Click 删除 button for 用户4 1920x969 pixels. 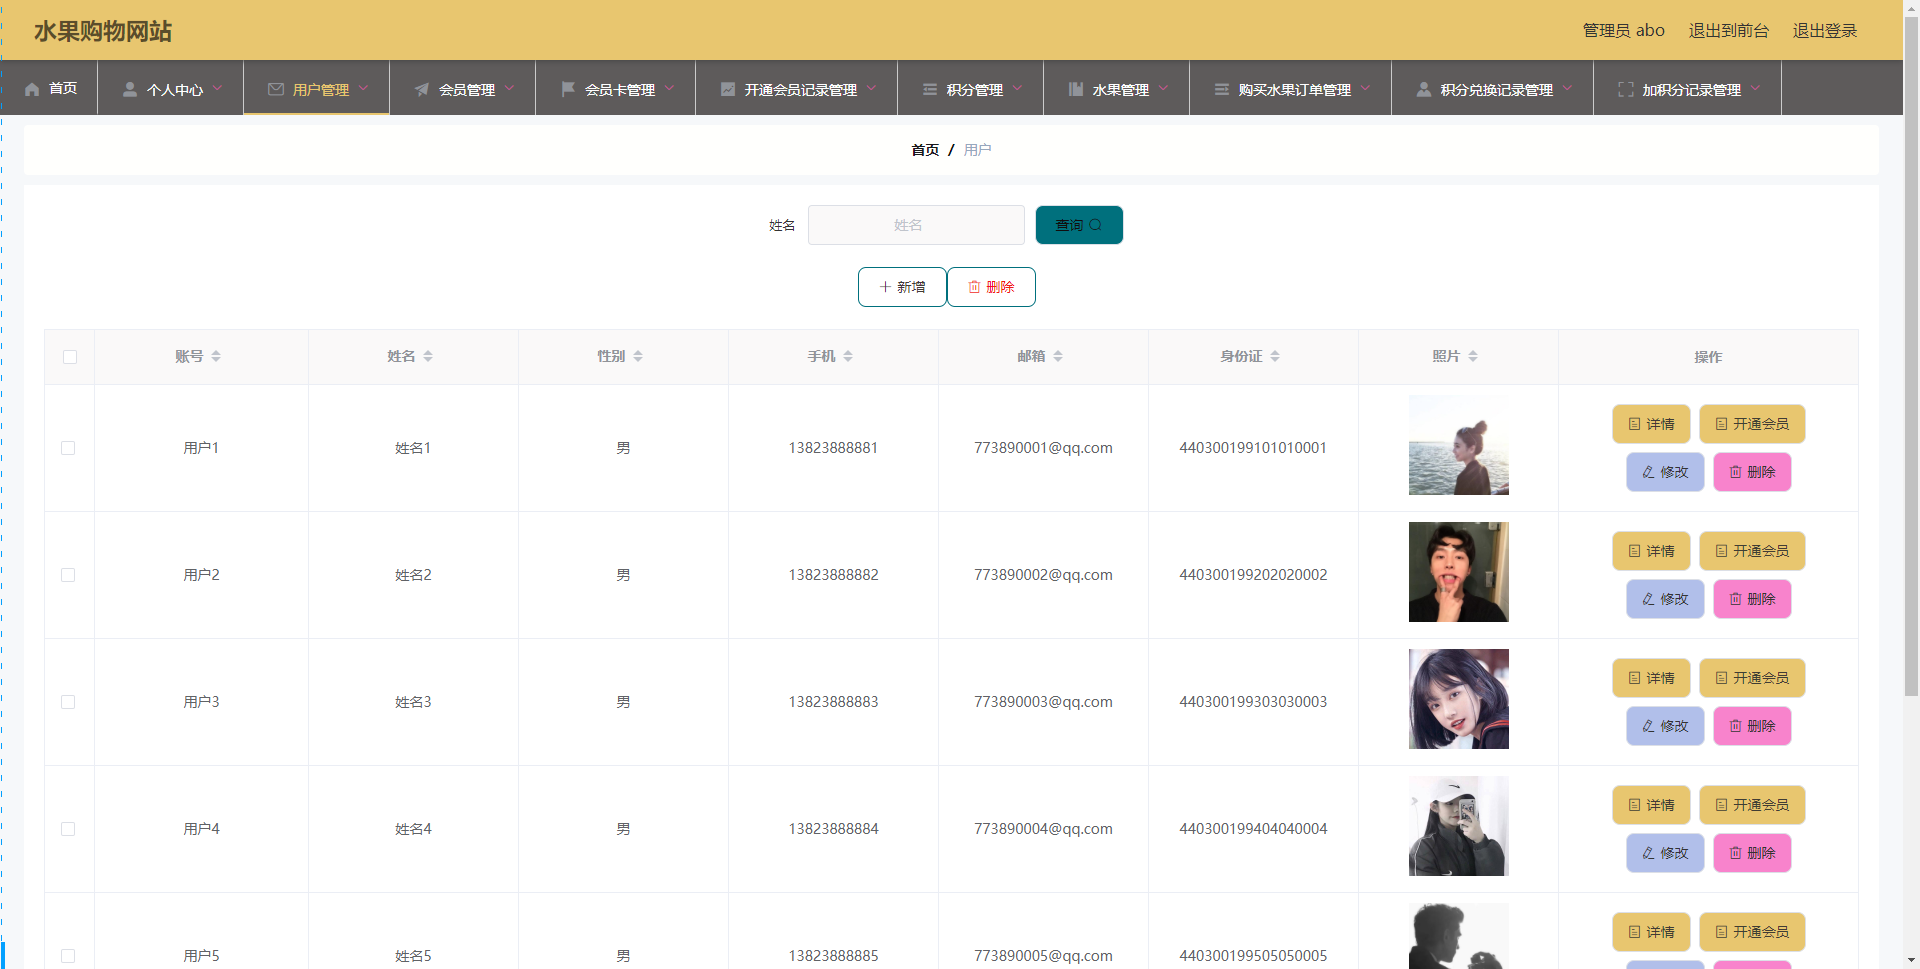point(1752,853)
